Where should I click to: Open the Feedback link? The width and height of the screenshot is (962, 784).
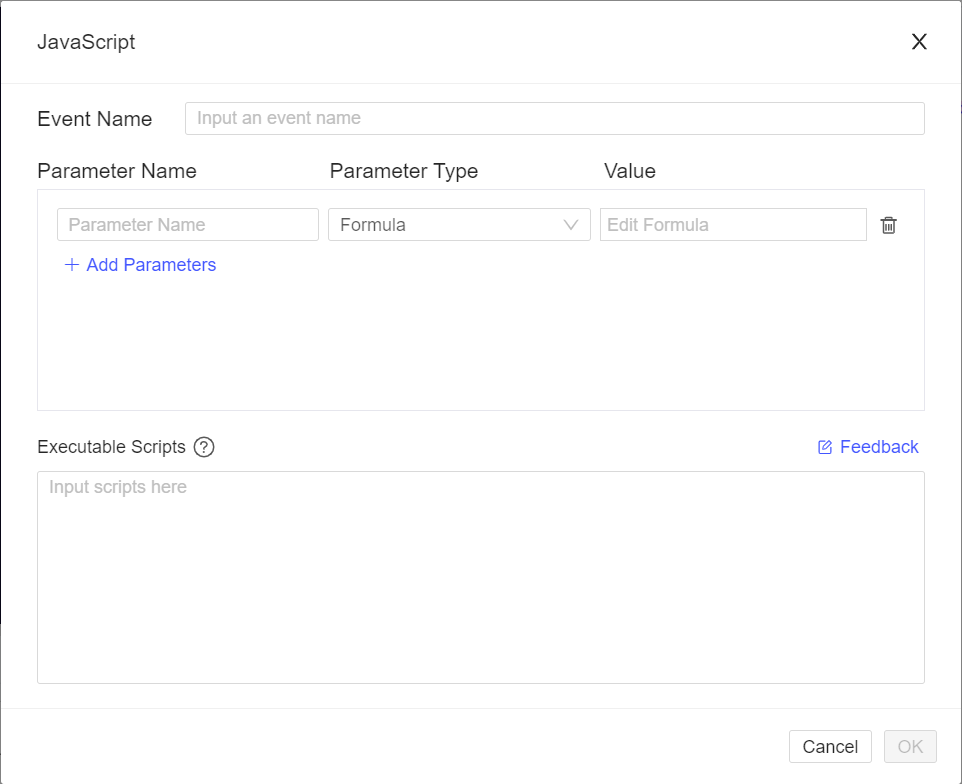(x=877, y=446)
